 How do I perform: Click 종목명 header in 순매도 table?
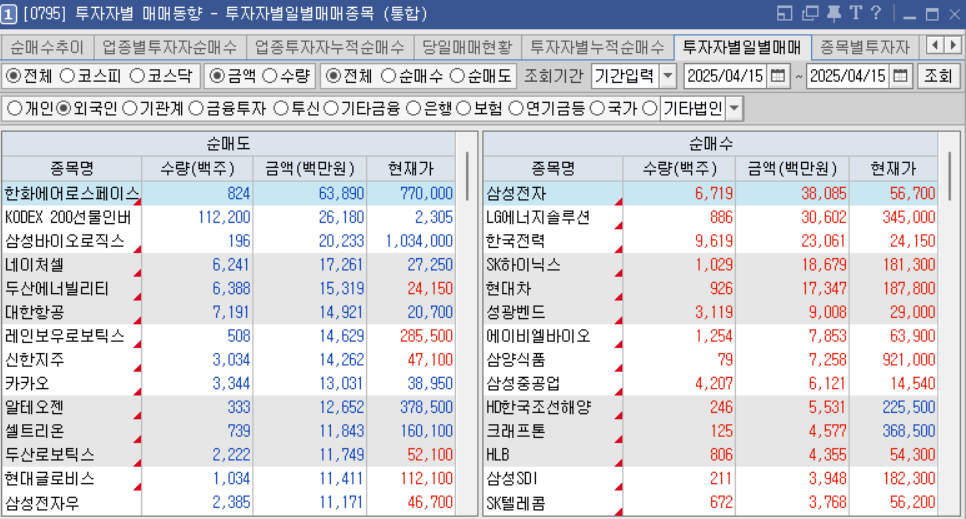click(71, 168)
